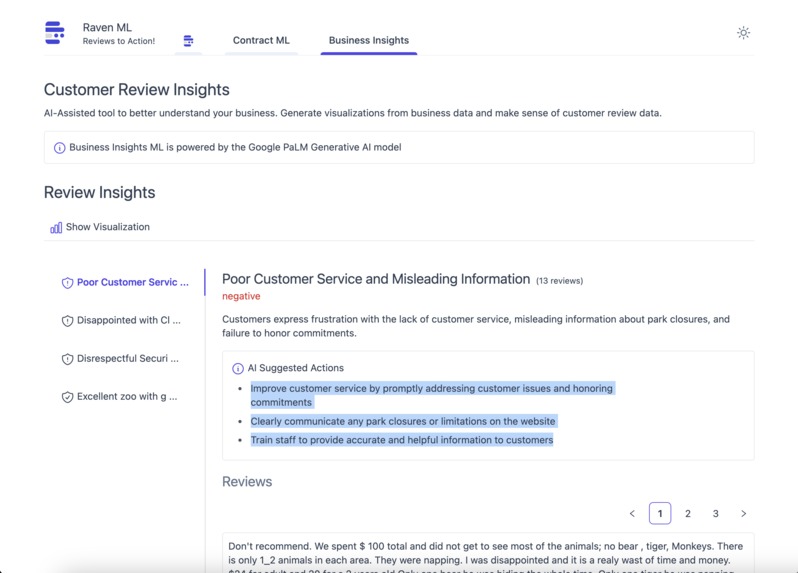Click "Poor Customer Service and Misleading Information" title
The image size is (798, 573).
376,279
